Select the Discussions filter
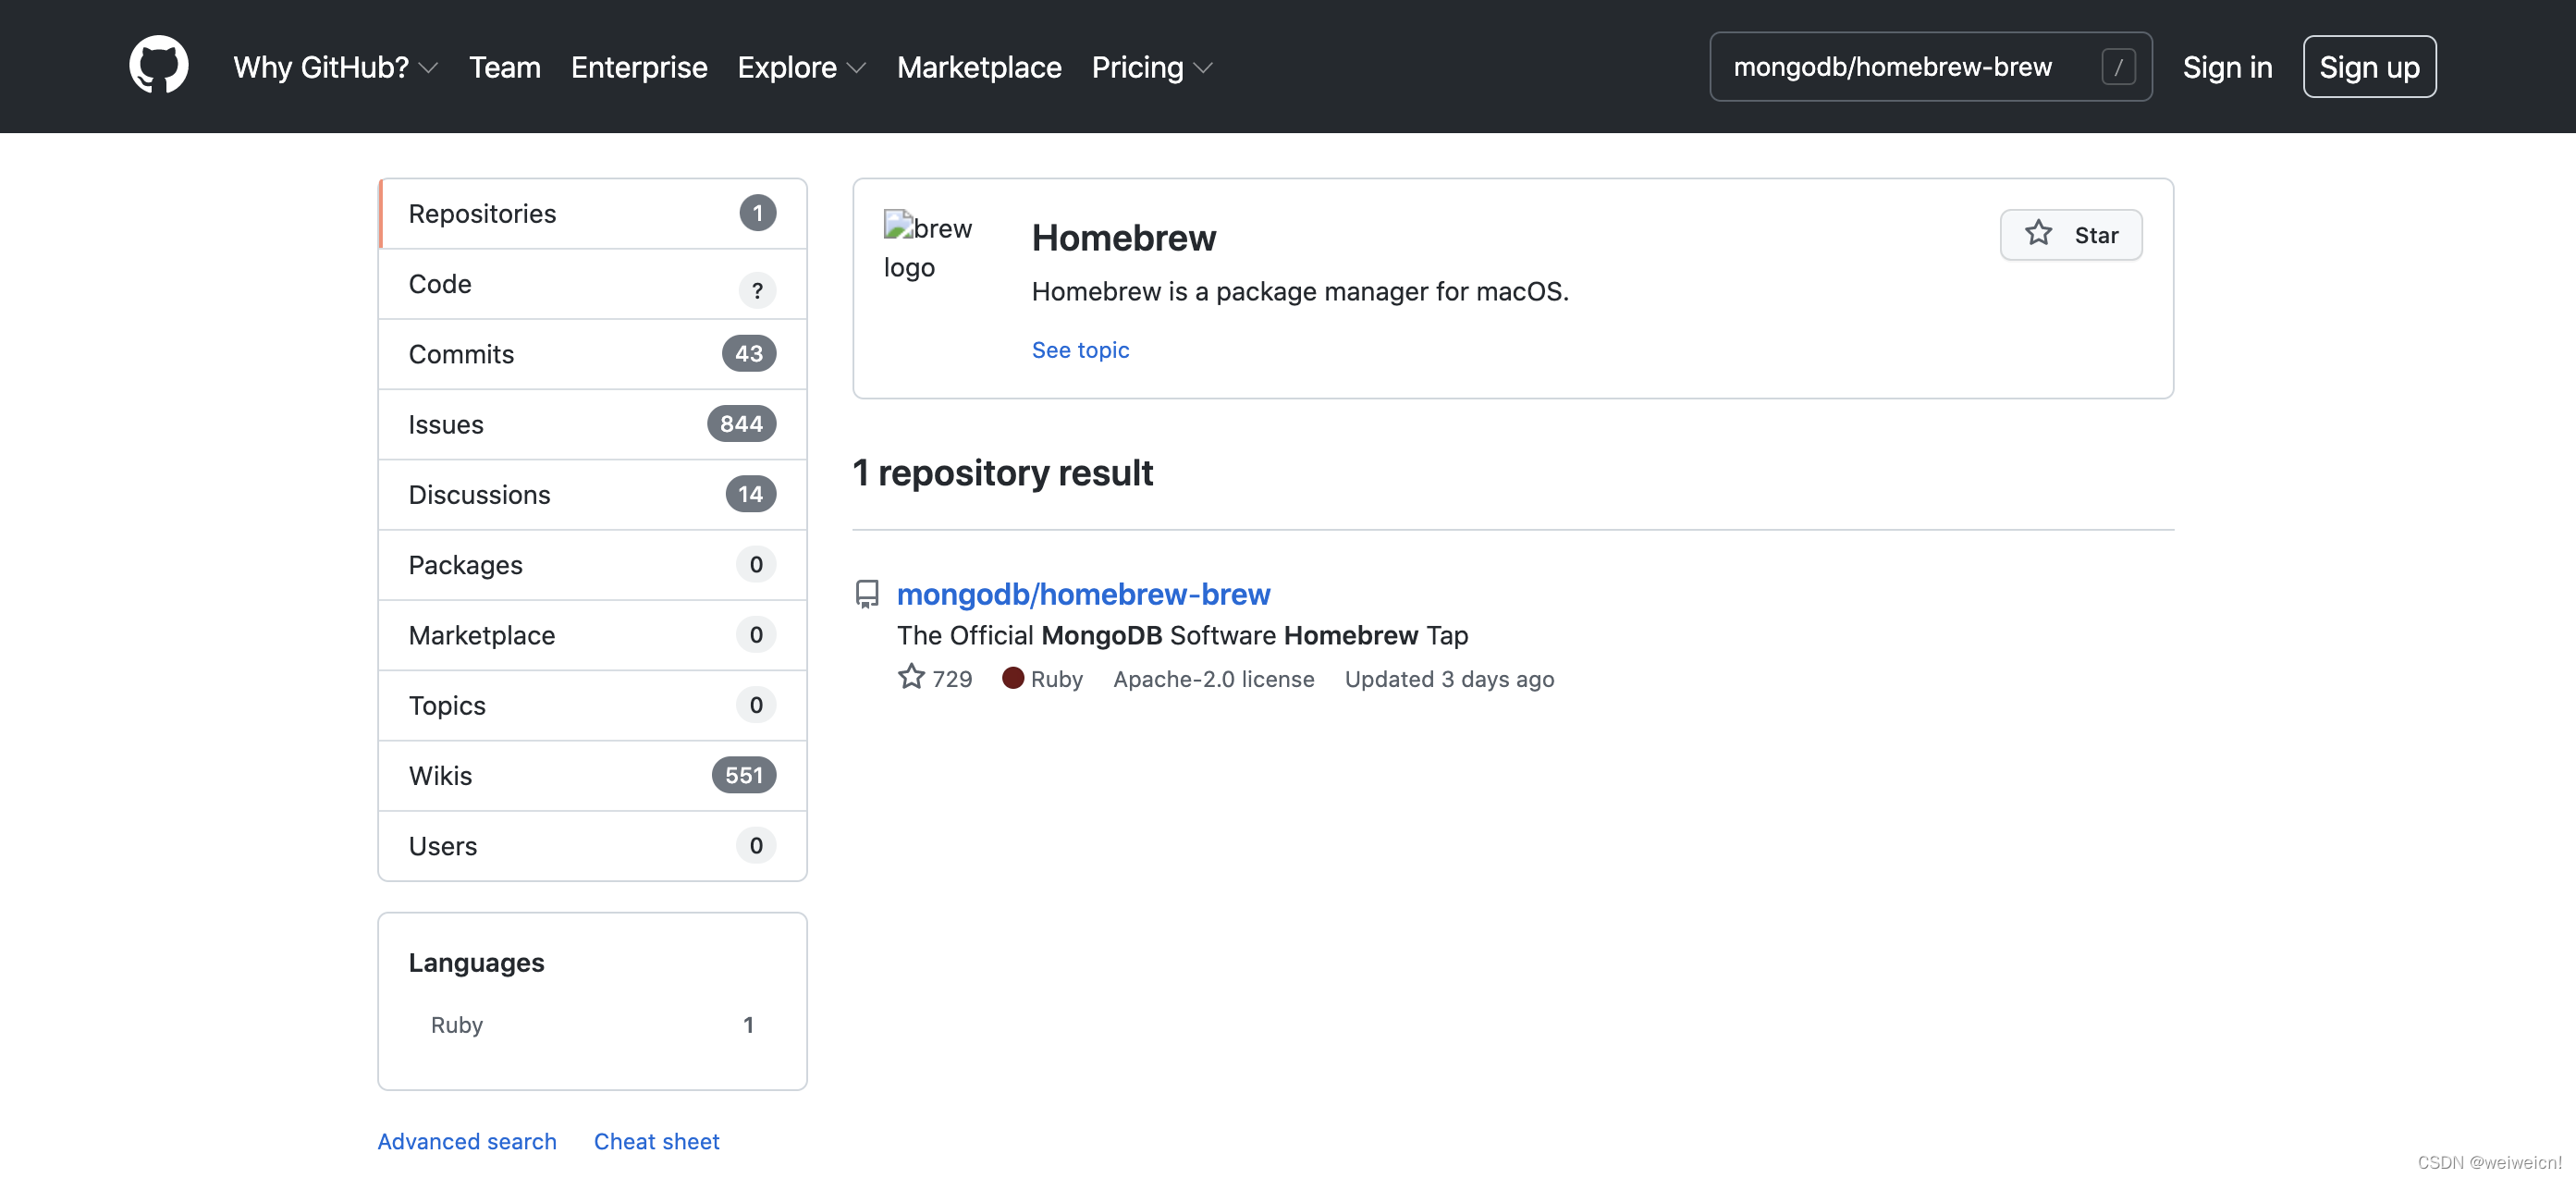The image size is (2576, 1178). tap(592, 494)
